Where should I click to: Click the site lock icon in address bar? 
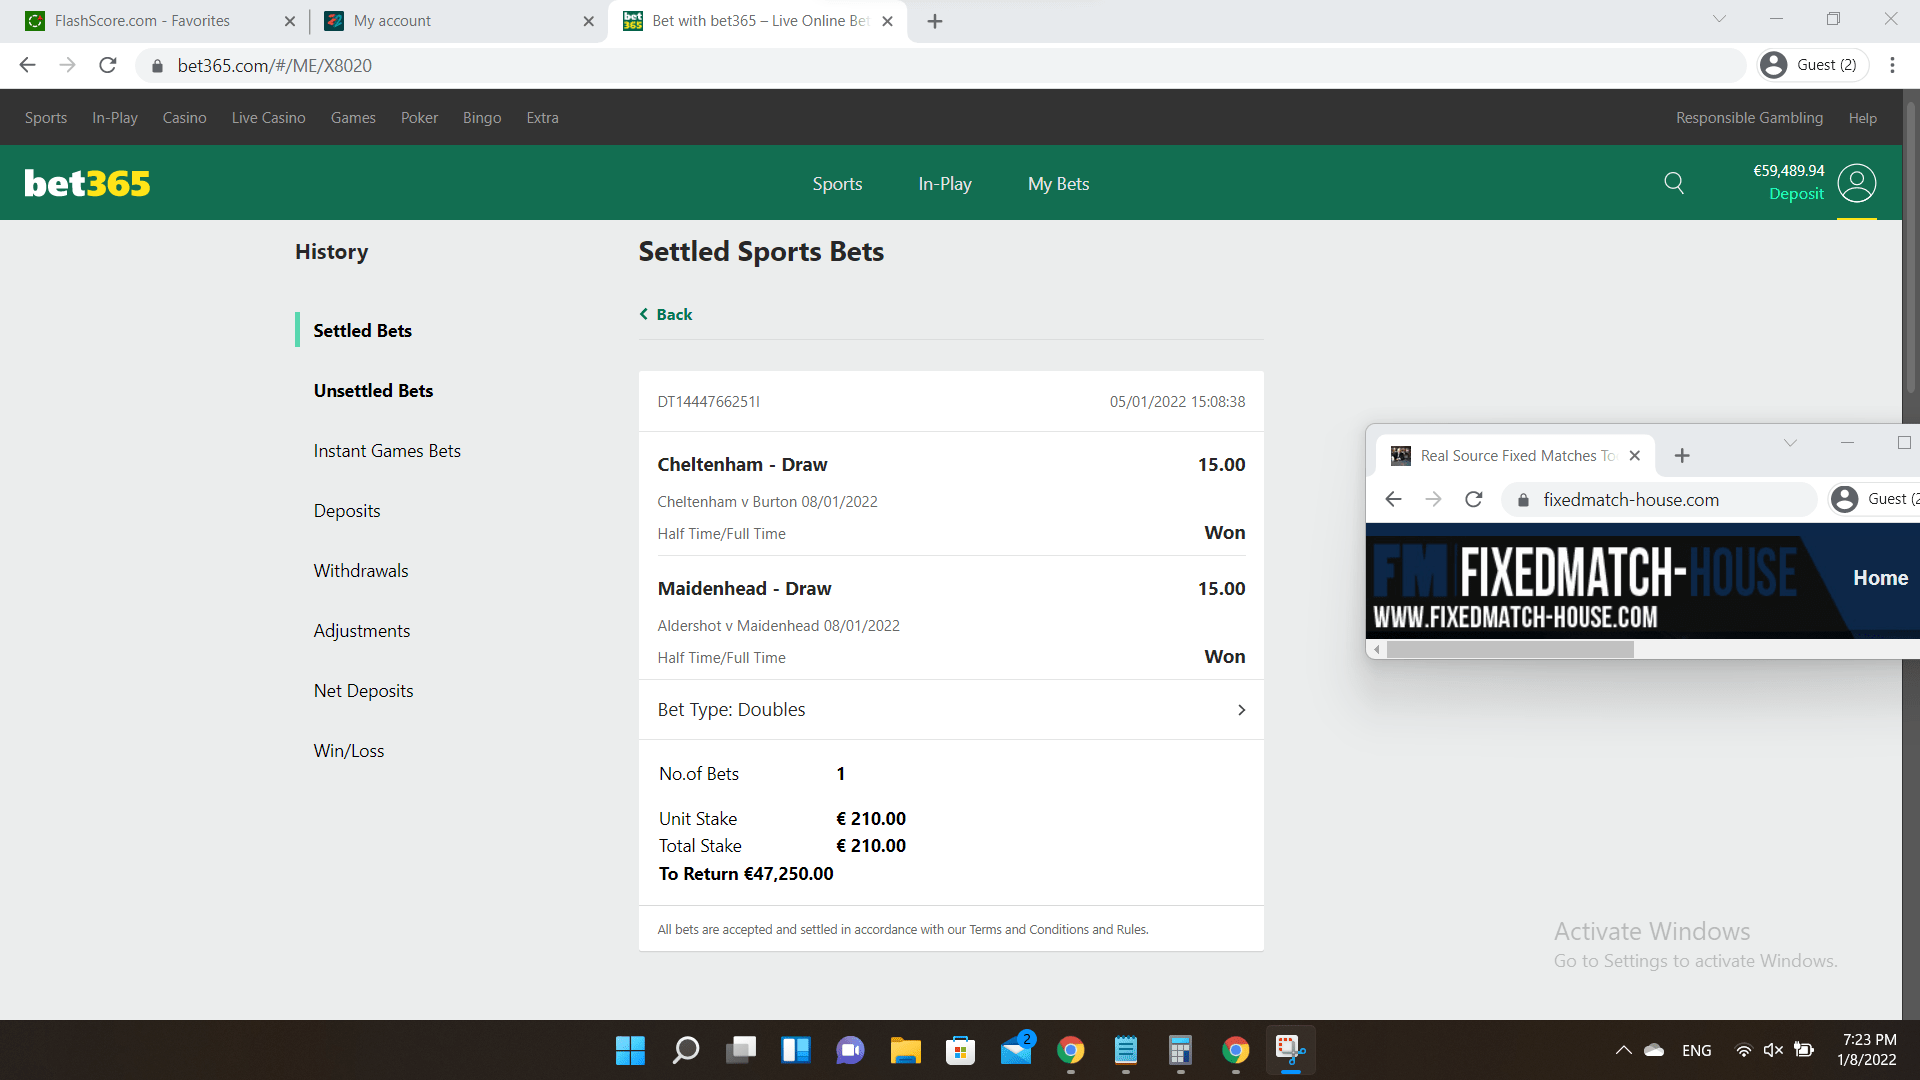(x=157, y=66)
